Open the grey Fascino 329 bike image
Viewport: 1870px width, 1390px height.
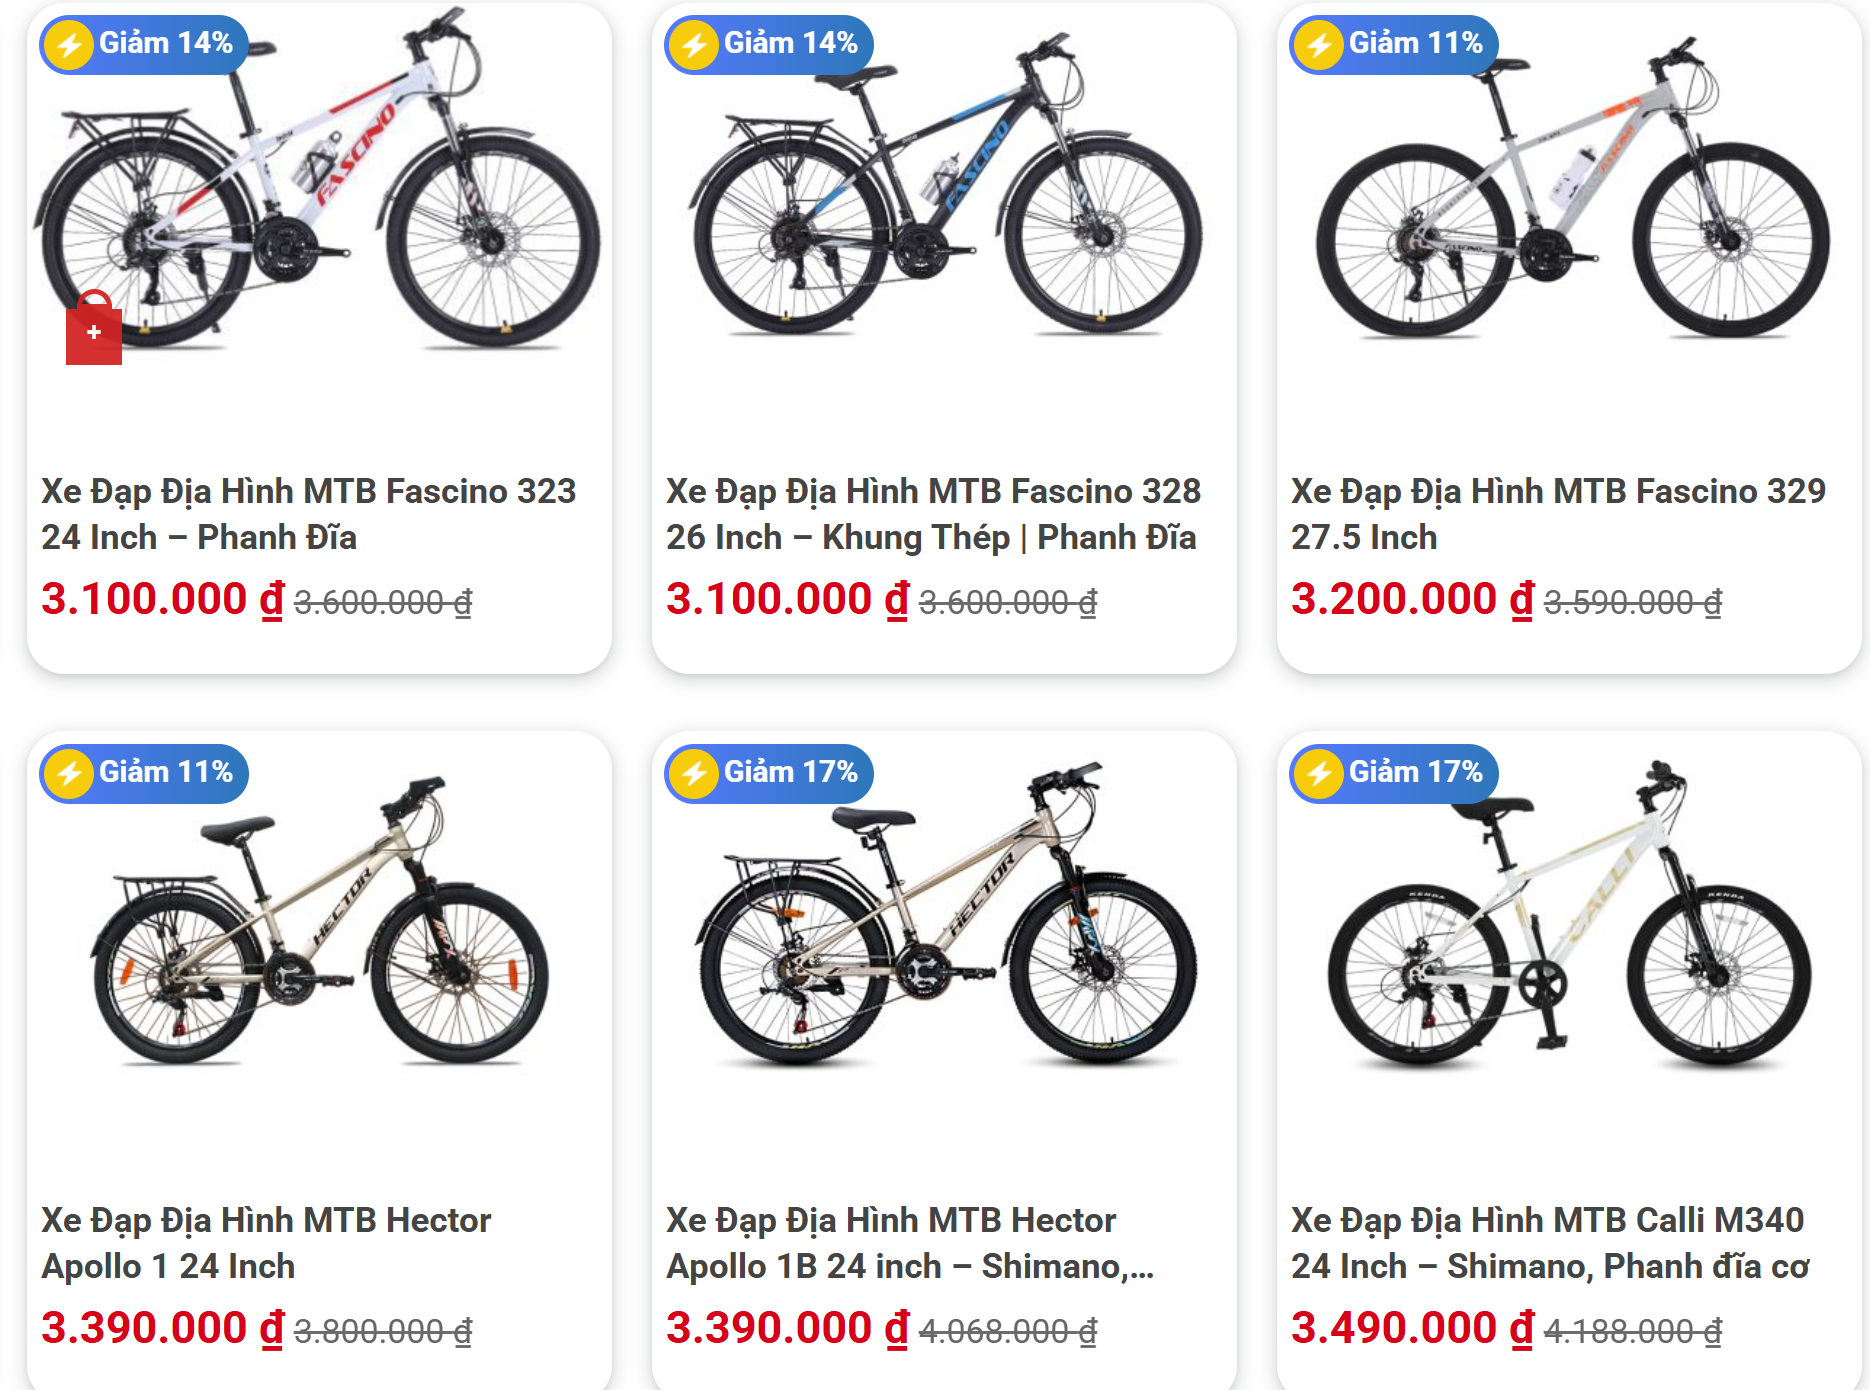1570,190
